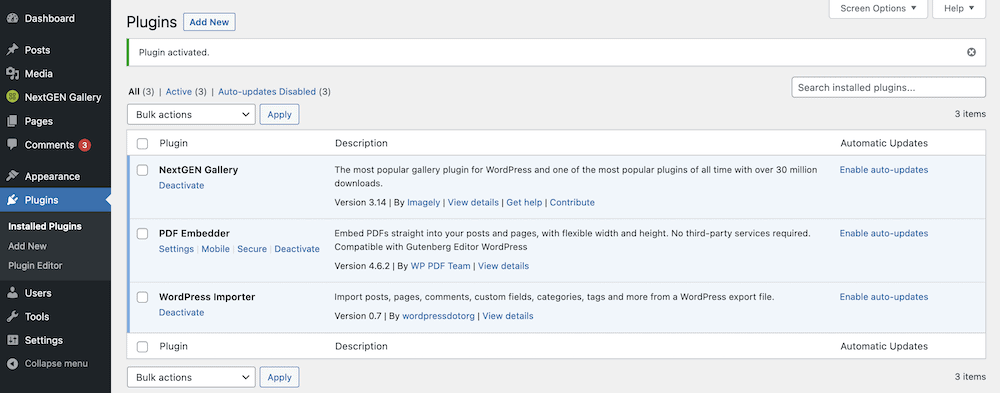Image resolution: width=1000 pixels, height=393 pixels.
Task: Deactivate the NextGEN Gallery plugin
Action: click(x=181, y=185)
